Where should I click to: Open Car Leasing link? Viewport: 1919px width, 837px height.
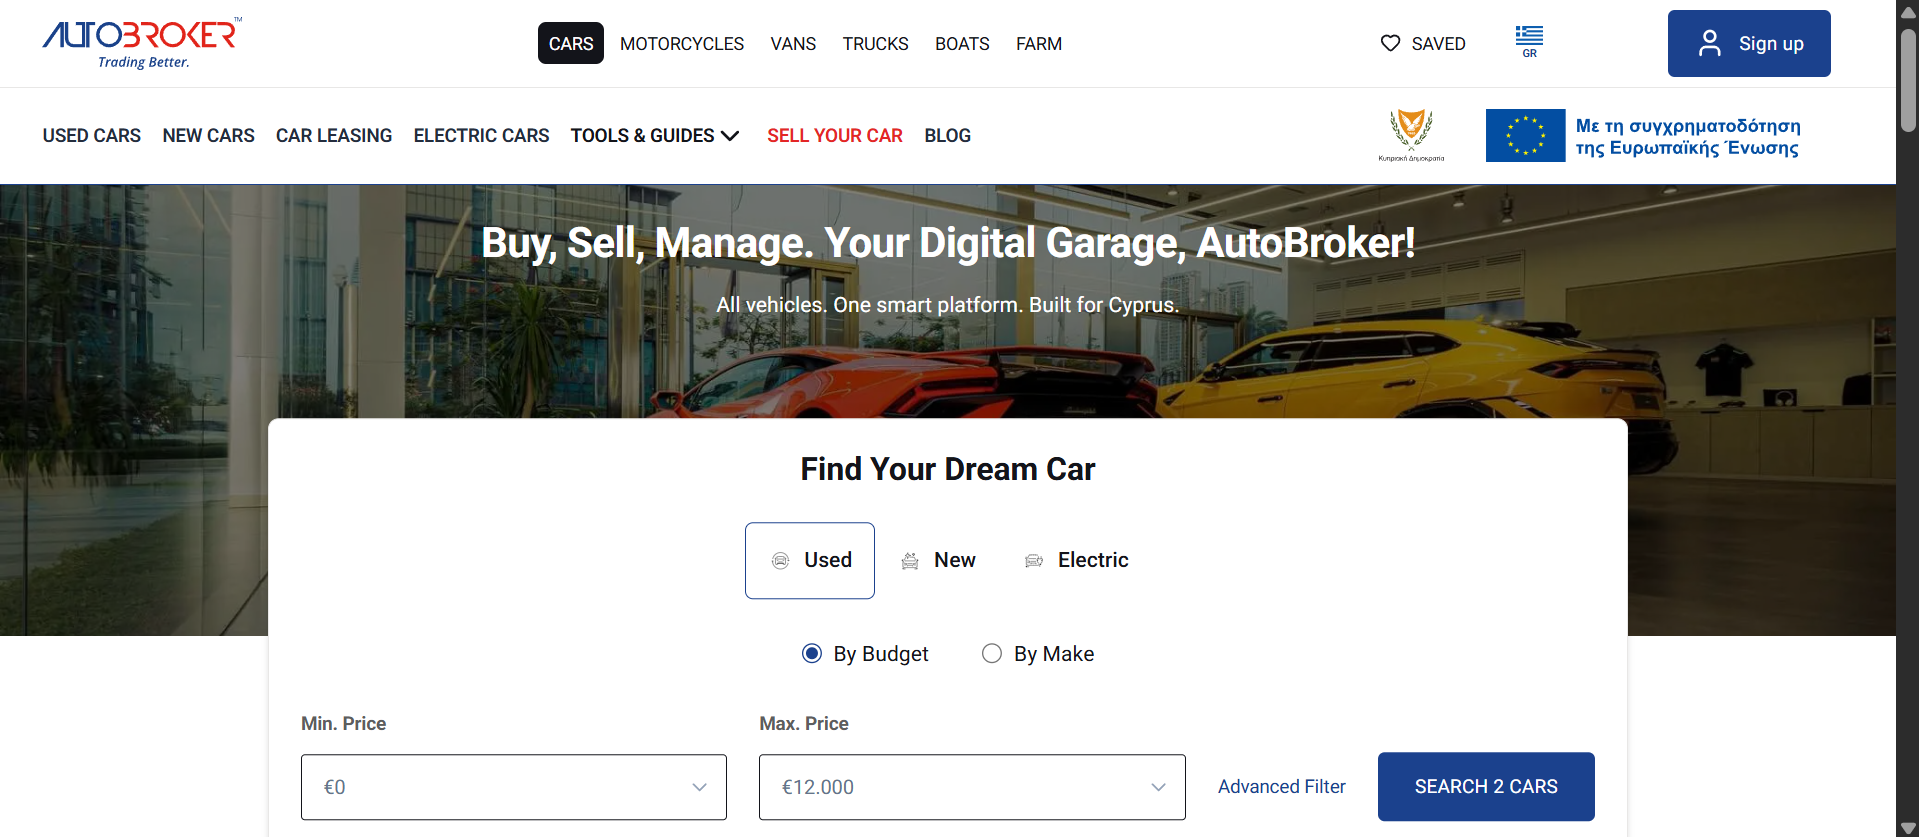[334, 135]
